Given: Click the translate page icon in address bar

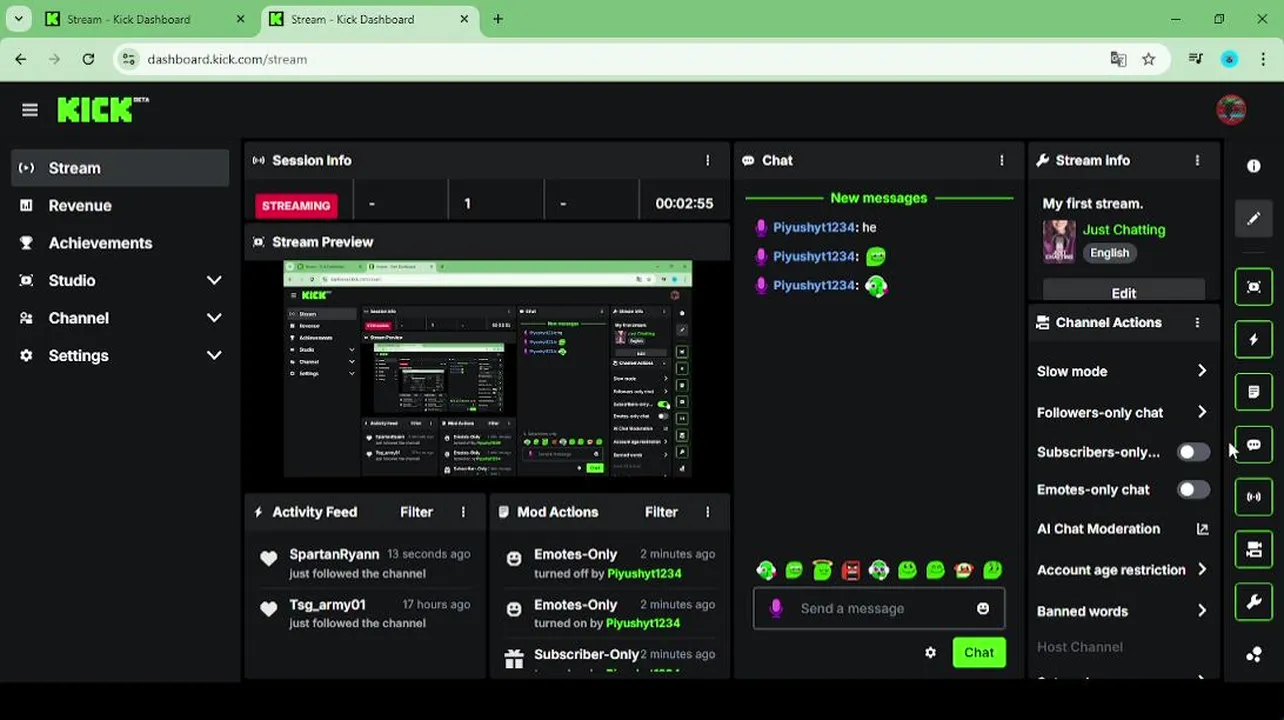Looking at the screenshot, I should click(x=1118, y=59).
